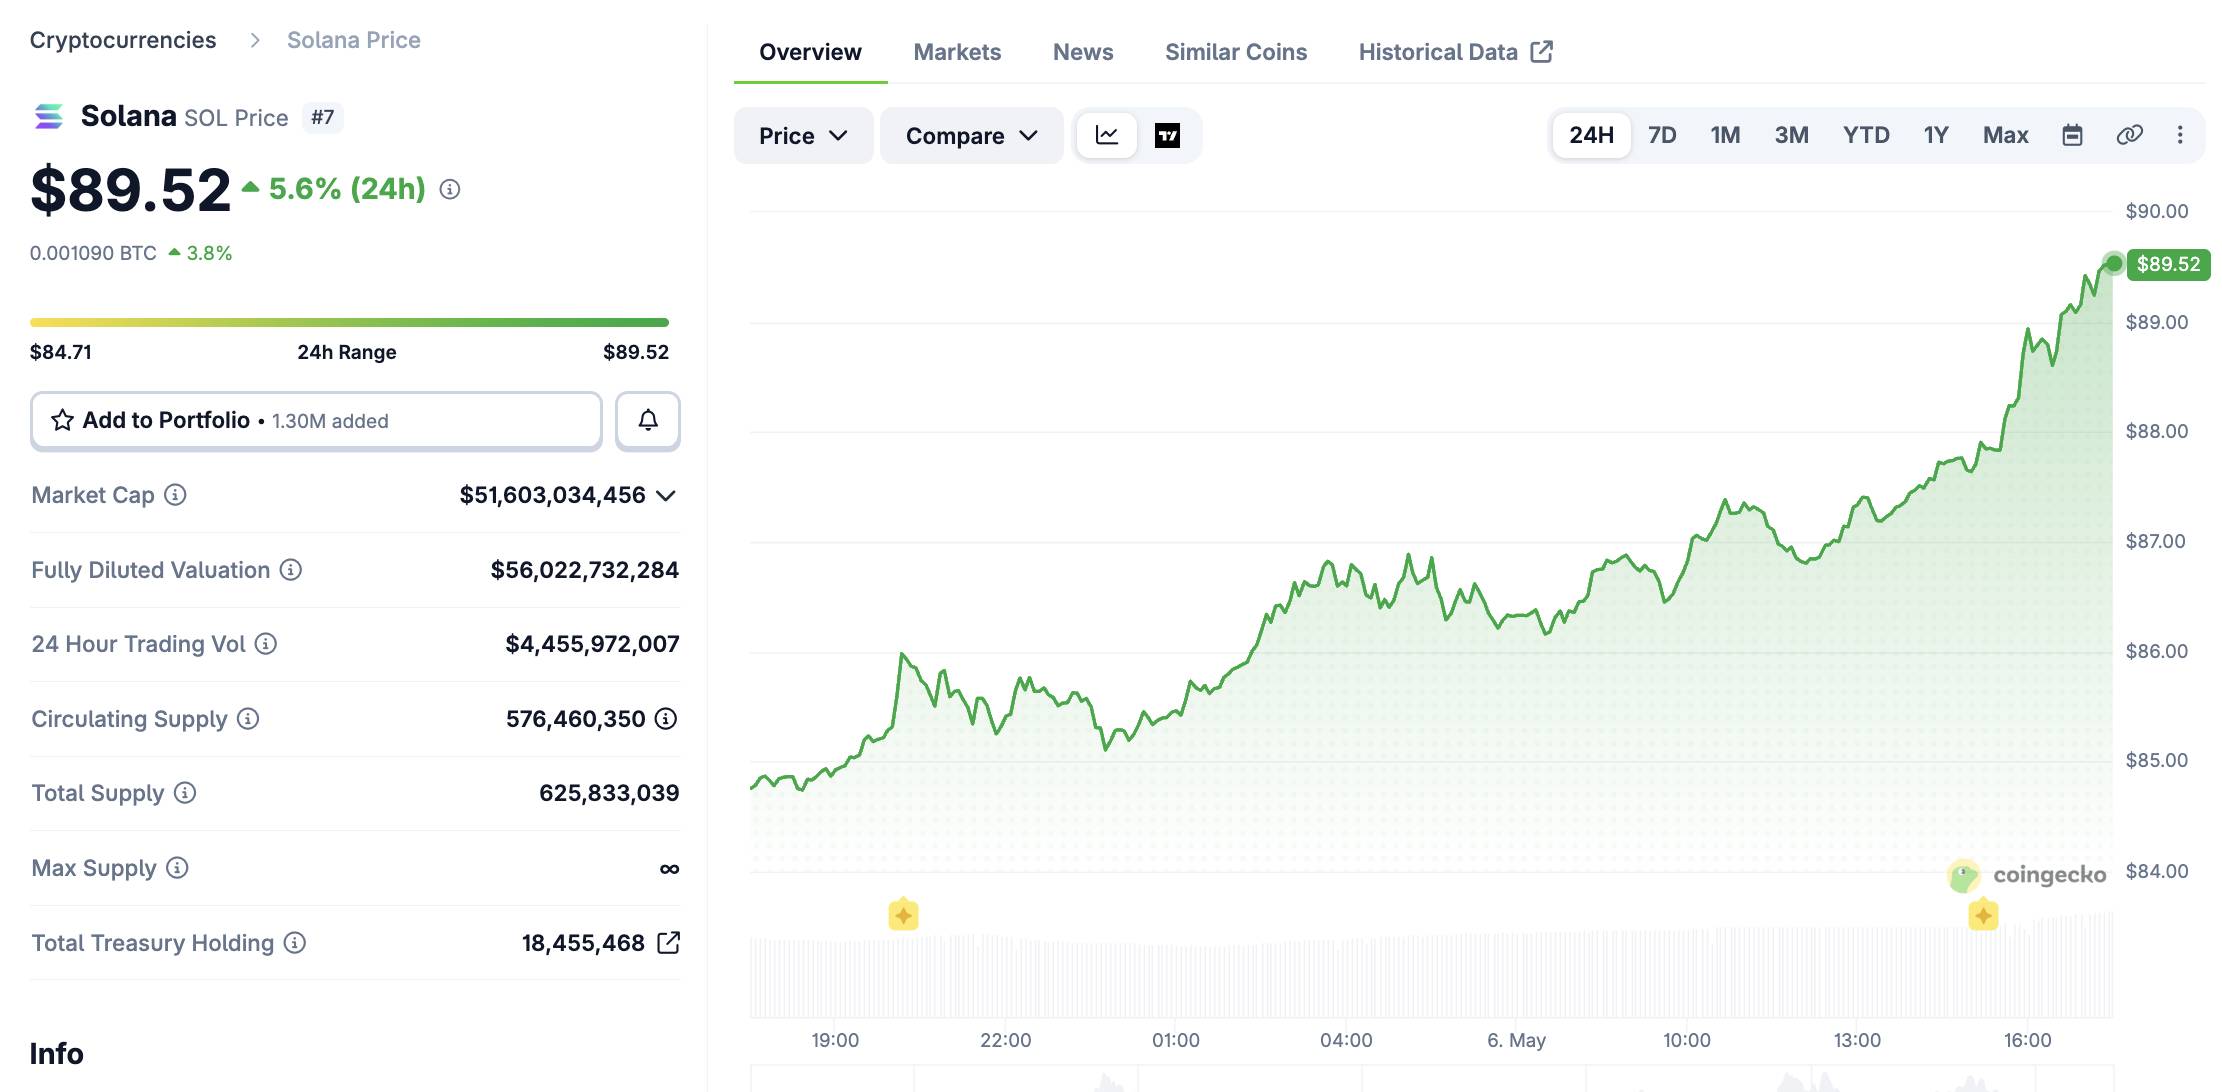Viewport: 2222px width, 1092px height.
Task: Open the Compare dropdown
Action: coord(971,136)
